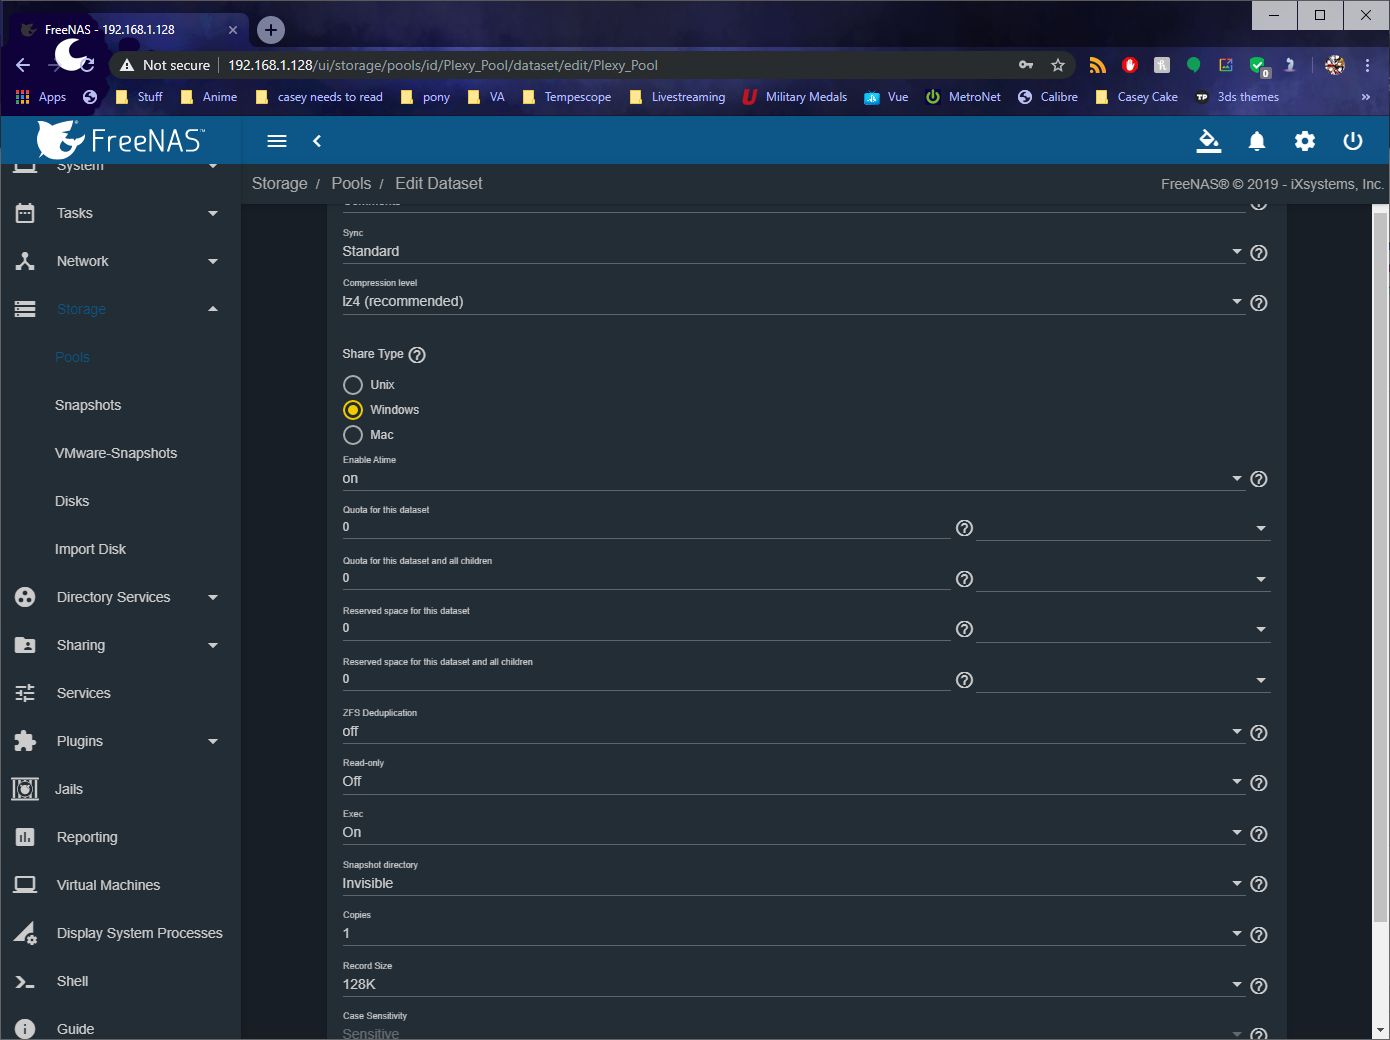Expand the Network menu

pos(120,261)
